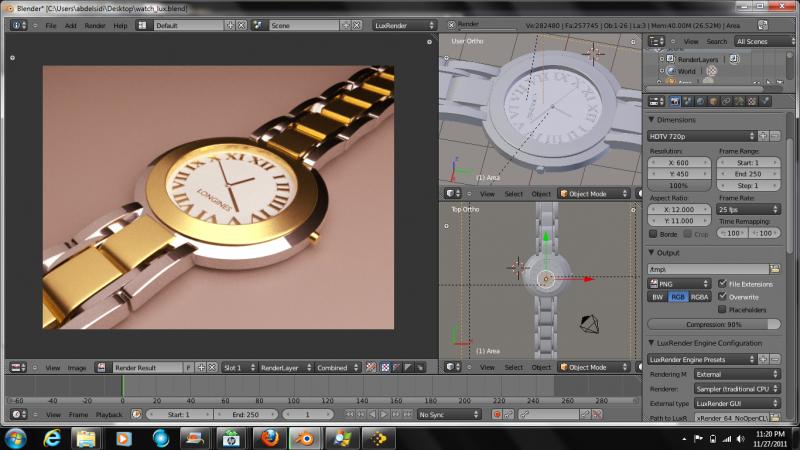Screen dimensions: 800x450
Task: Open the LuxRender Engine Presets dropdown
Action: pos(702,359)
